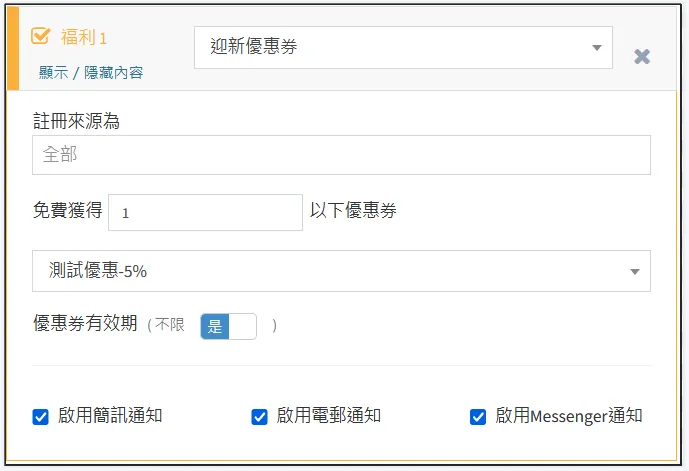Expand the 測試優惠-5% coupon dropdown

pos(341,271)
